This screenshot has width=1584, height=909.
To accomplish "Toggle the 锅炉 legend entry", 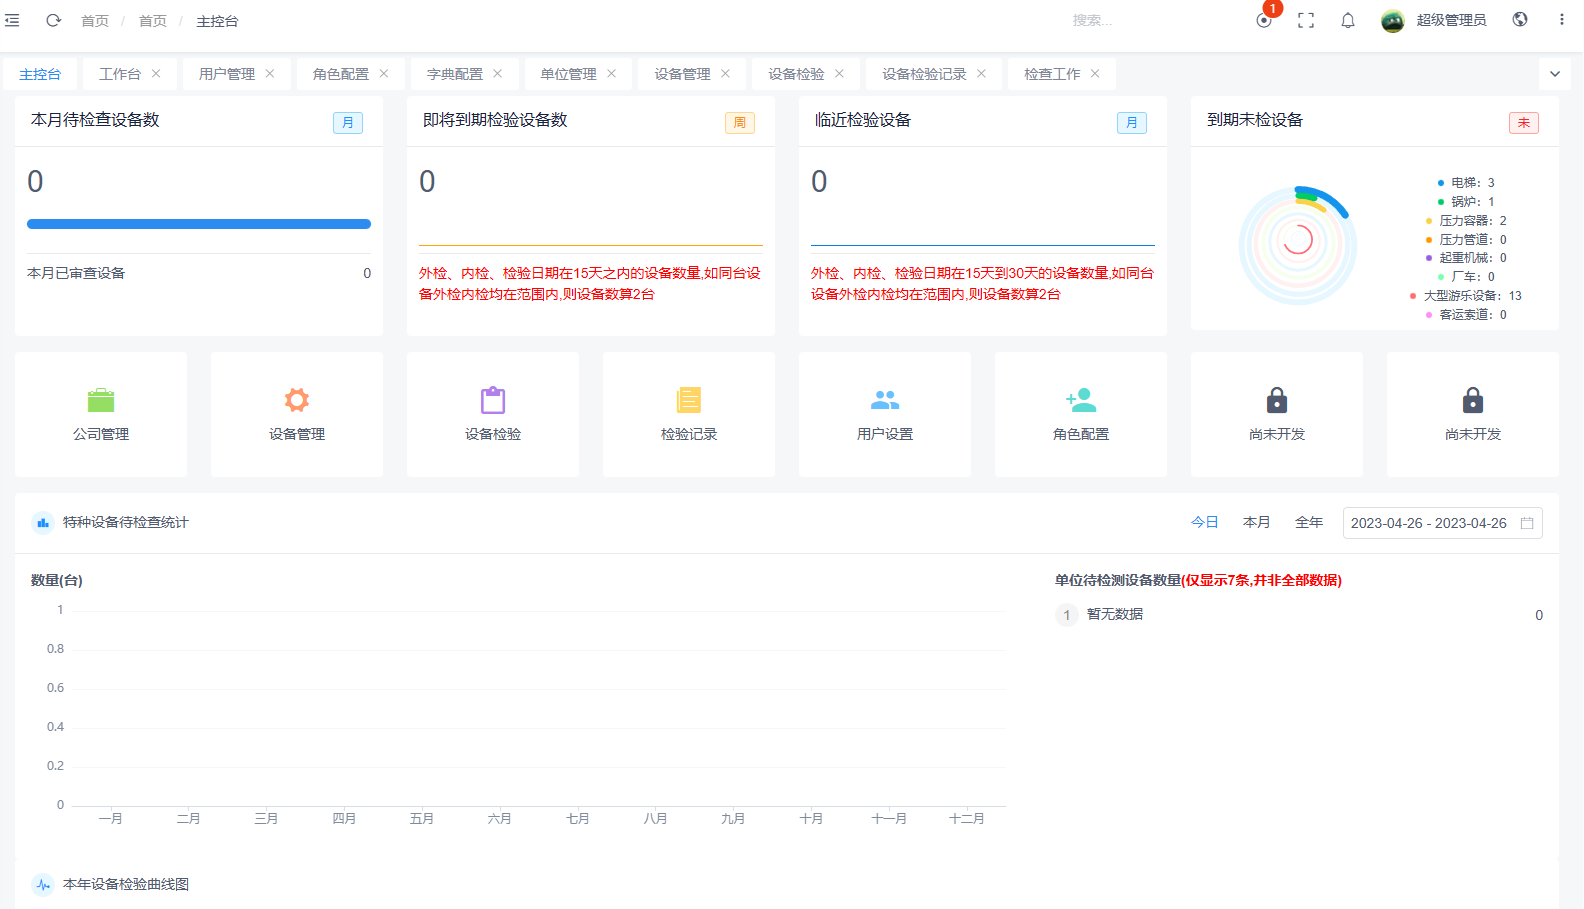I will tap(1465, 202).
